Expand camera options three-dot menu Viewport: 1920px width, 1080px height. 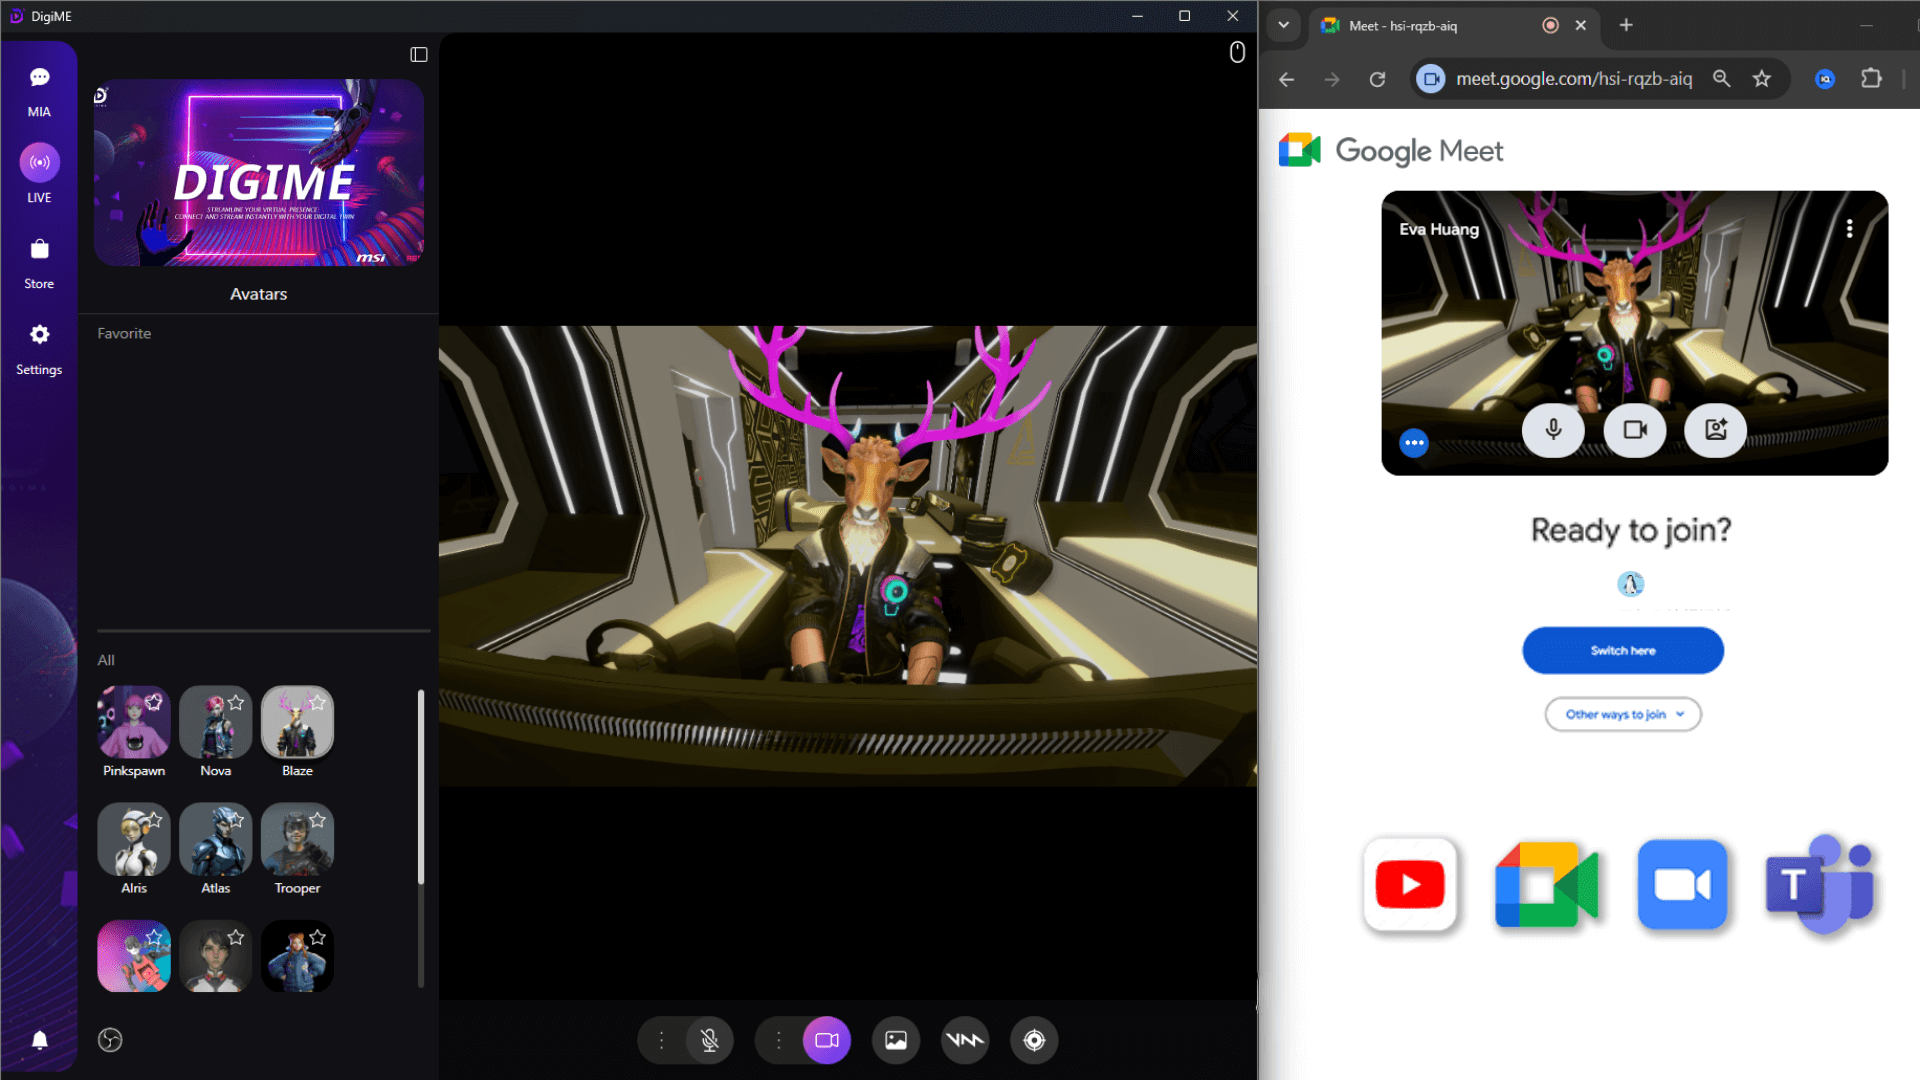[x=779, y=1040]
